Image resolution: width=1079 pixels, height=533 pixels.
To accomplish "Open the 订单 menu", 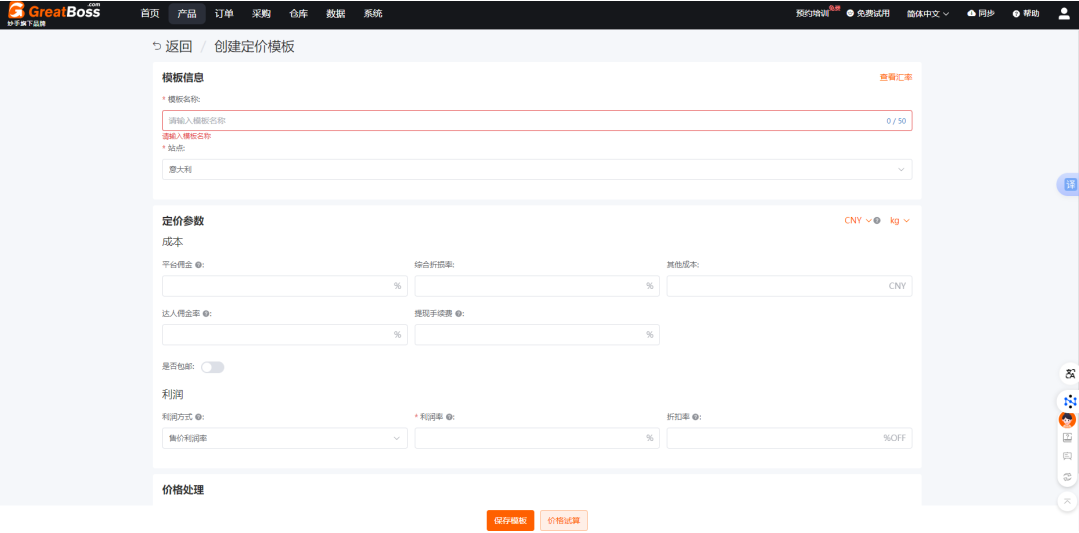I will click(224, 14).
